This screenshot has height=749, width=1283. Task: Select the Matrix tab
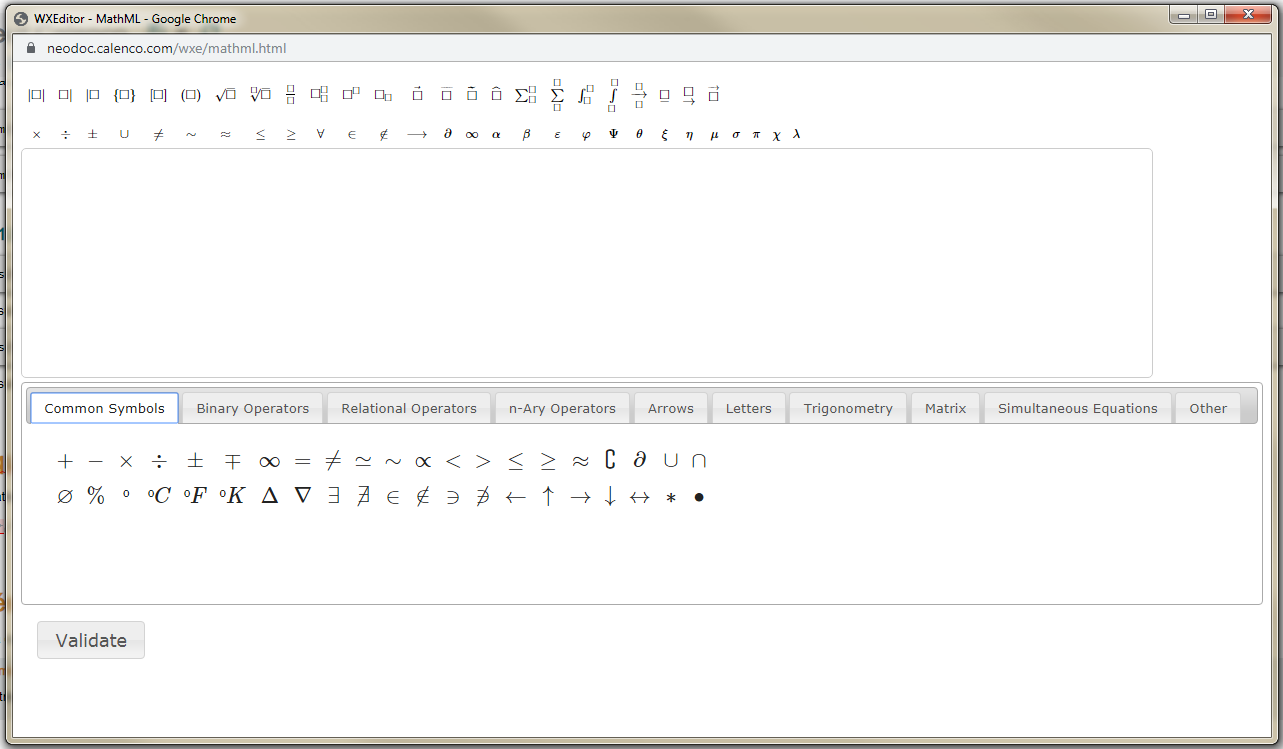(946, 408)
